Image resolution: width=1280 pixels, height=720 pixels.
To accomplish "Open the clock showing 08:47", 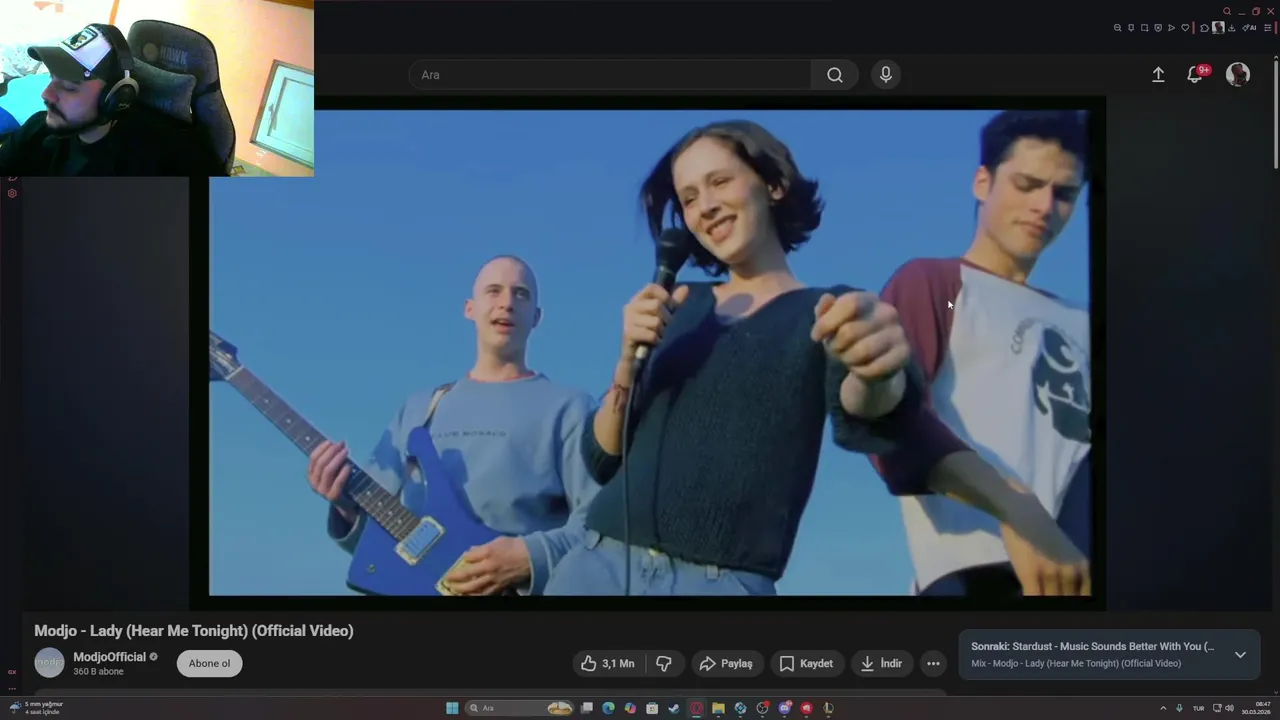I will [x=1258, y=708].
